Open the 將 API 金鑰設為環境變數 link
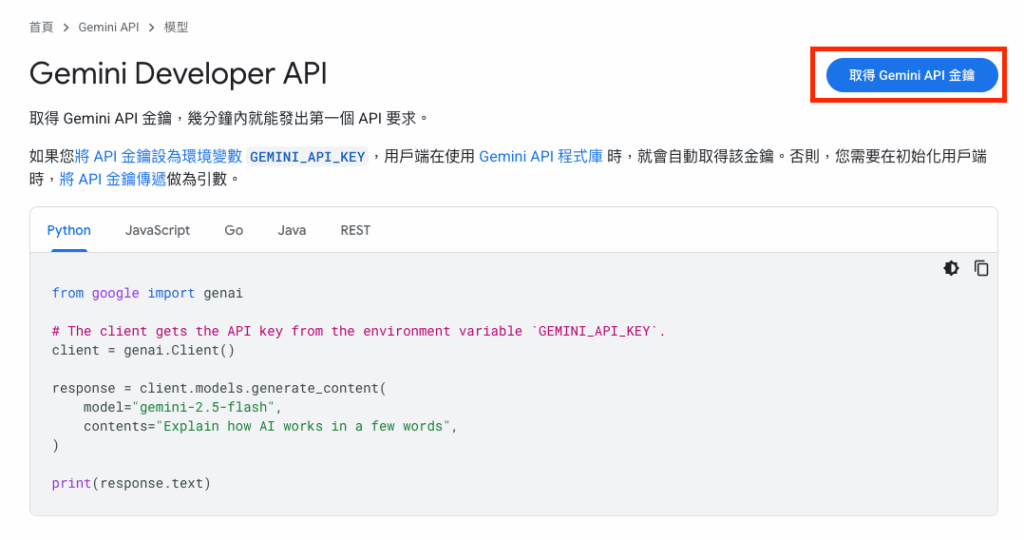1024x540 pixels. click(159, 157)
